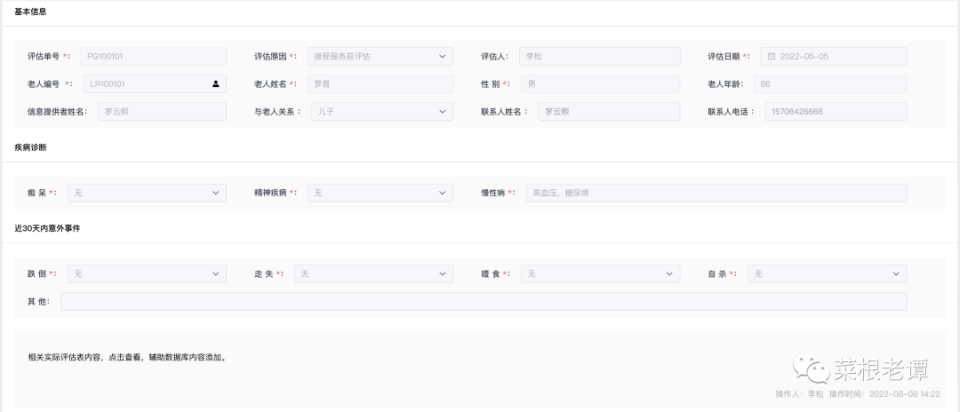Click the 操作时间 2022-08-08 14:22 text
The width and height of the screenshot is (960, 412).
884,394
